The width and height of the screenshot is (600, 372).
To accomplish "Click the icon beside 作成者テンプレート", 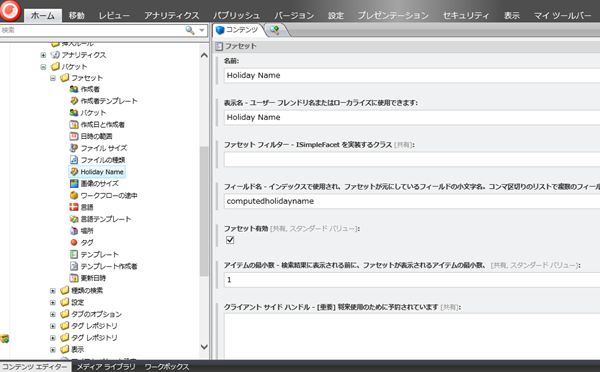I will 74,101.
